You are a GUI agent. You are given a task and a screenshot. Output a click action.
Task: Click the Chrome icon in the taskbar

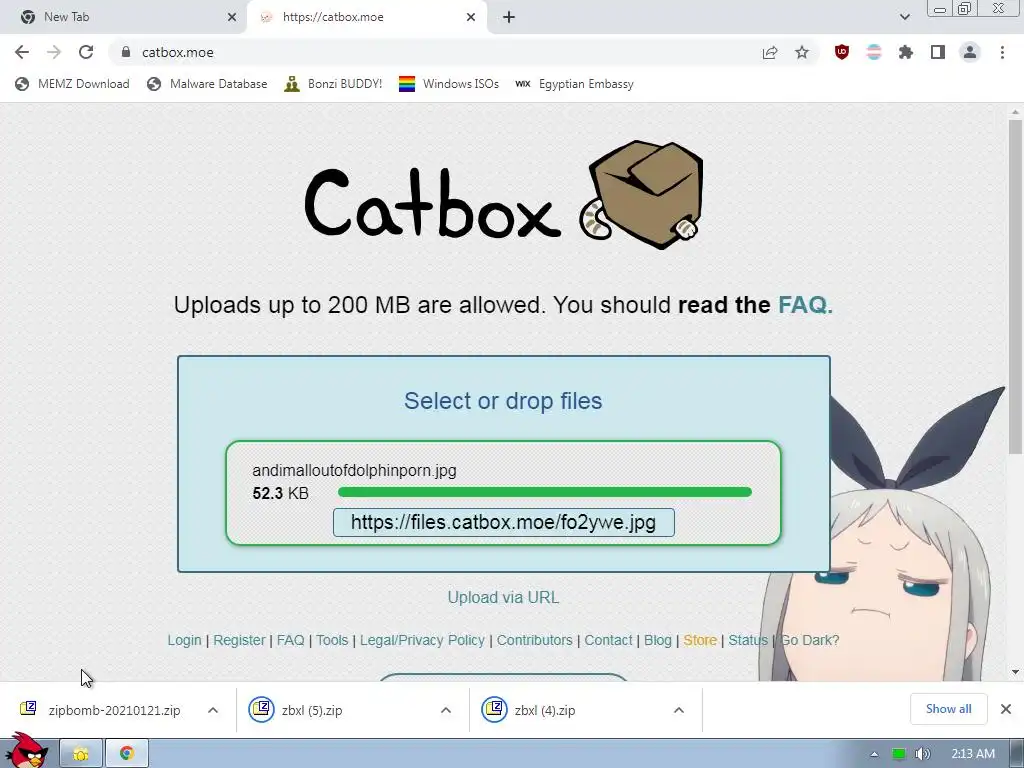point(127,754)
